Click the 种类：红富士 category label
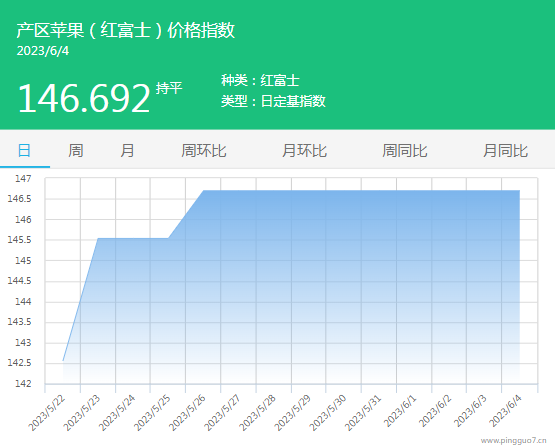 tap(260, 80)
